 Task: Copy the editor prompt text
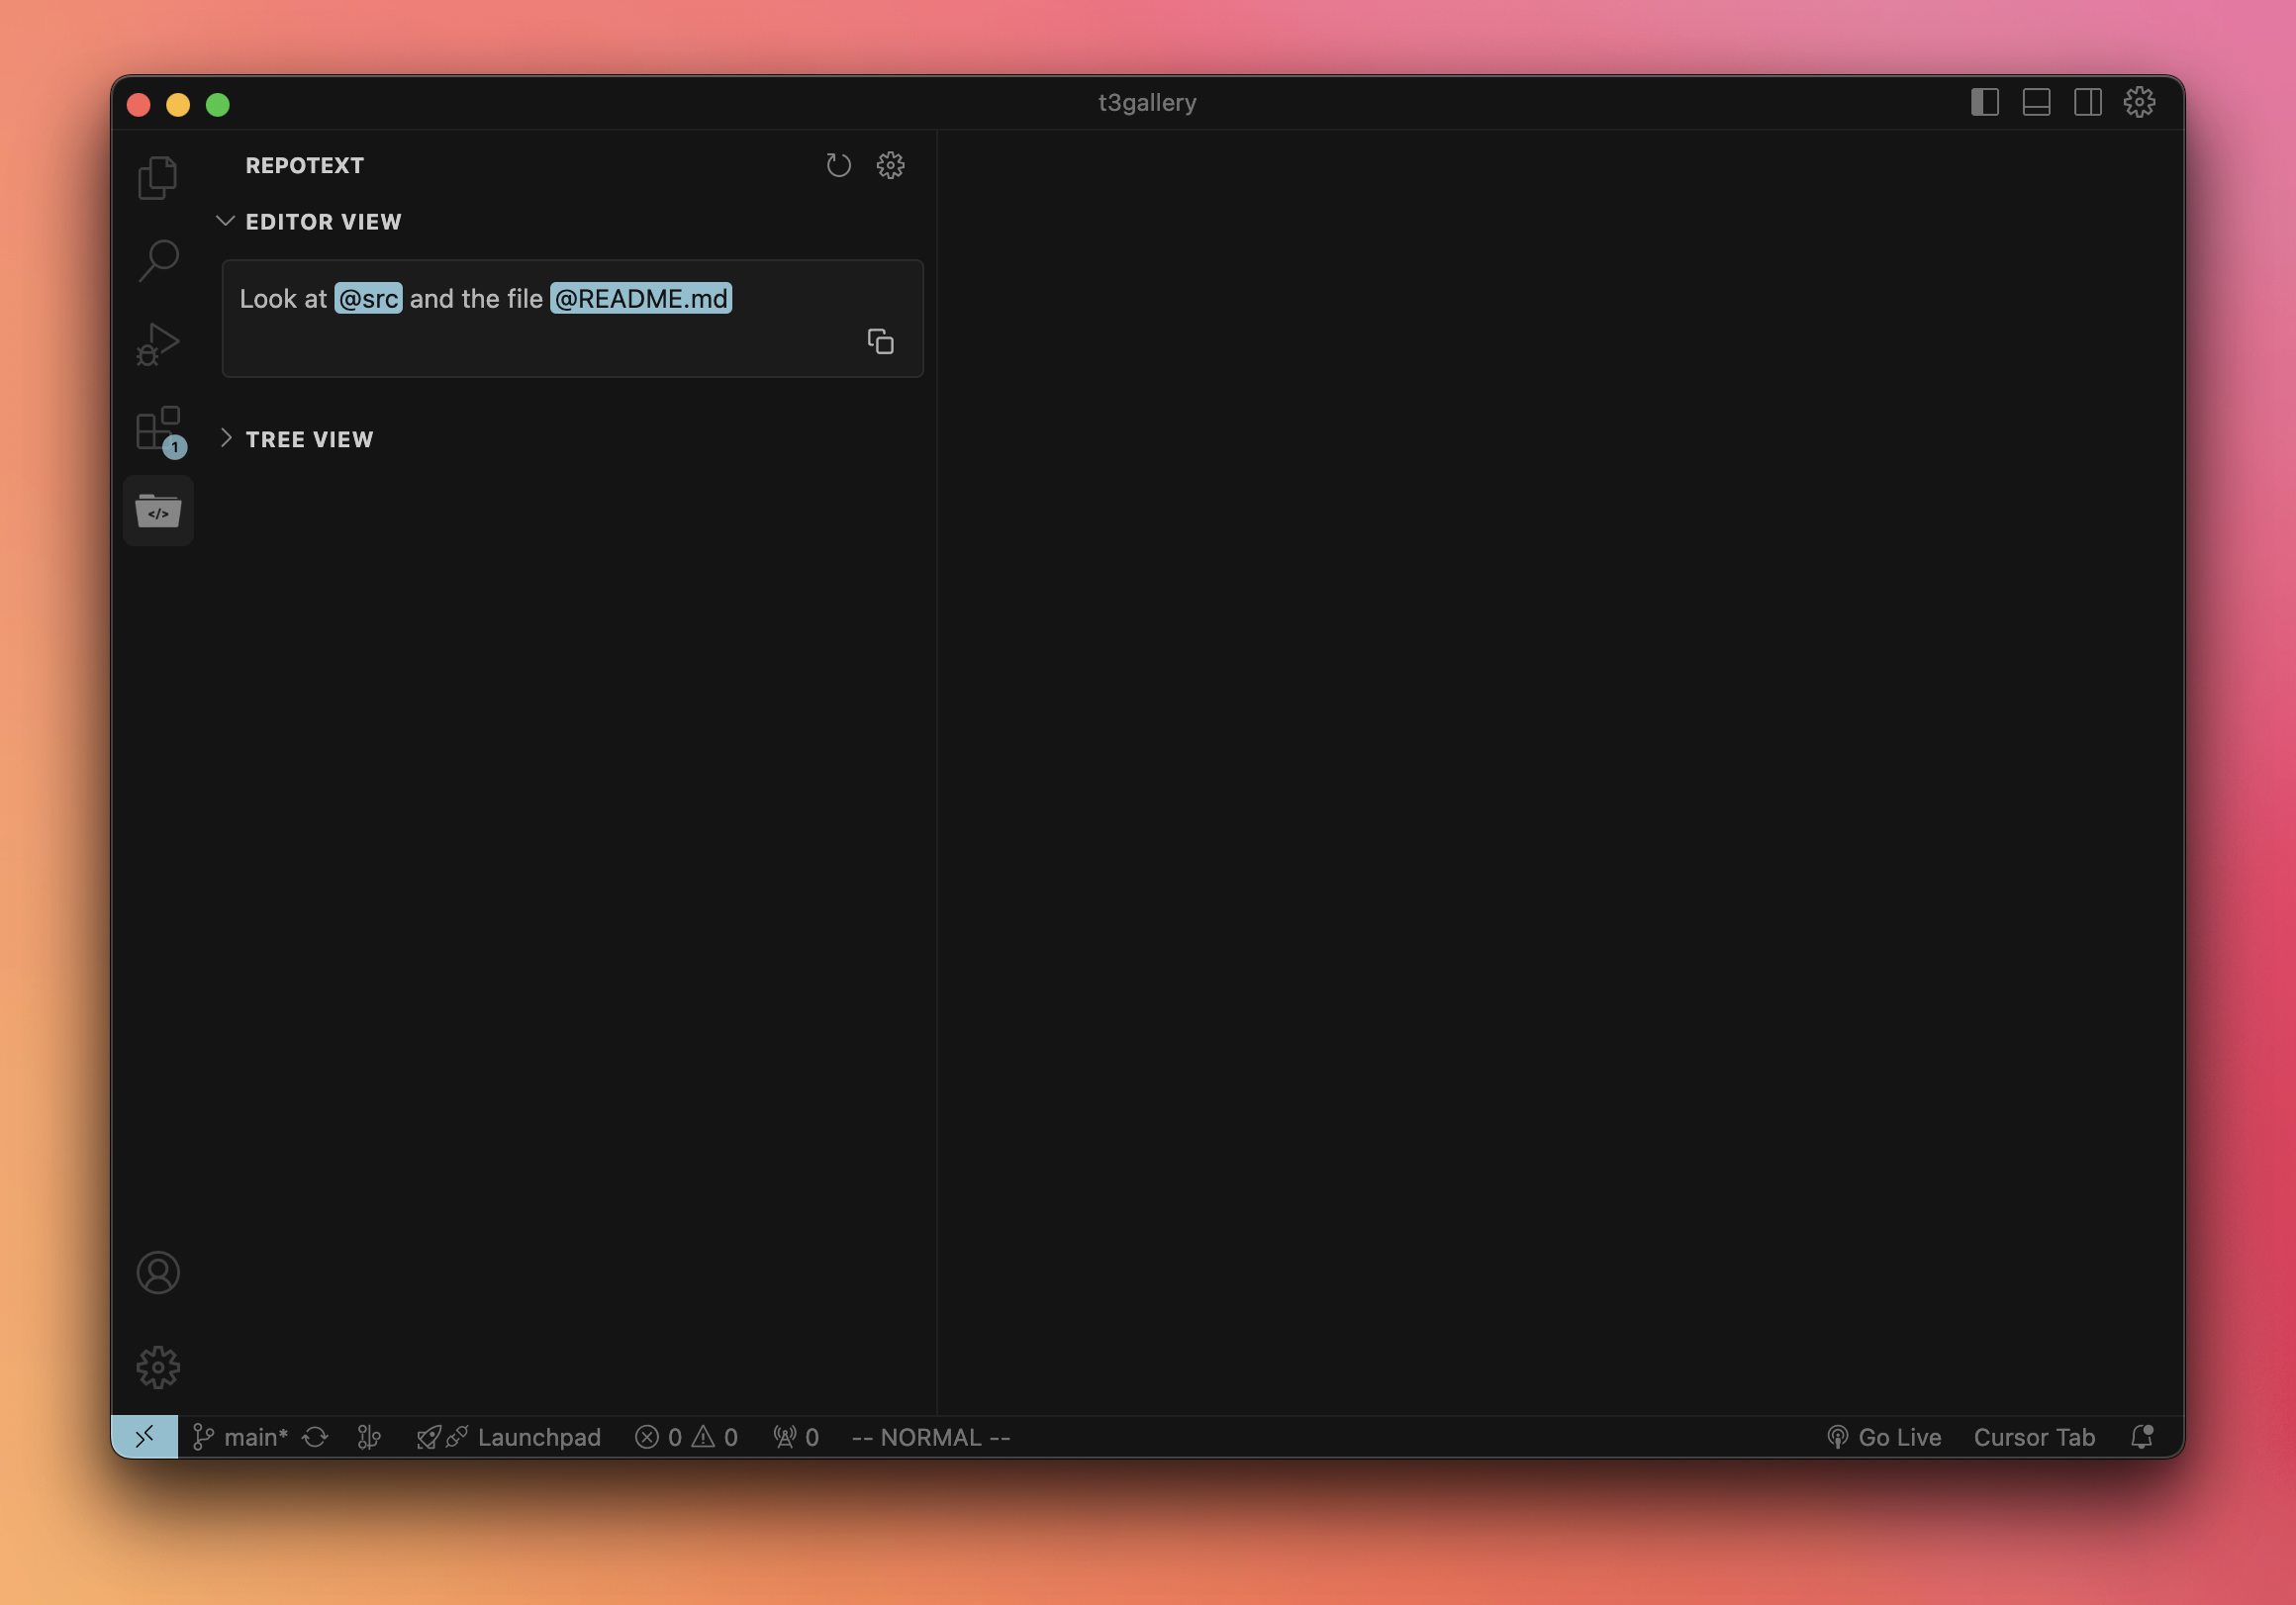[880, 342]
